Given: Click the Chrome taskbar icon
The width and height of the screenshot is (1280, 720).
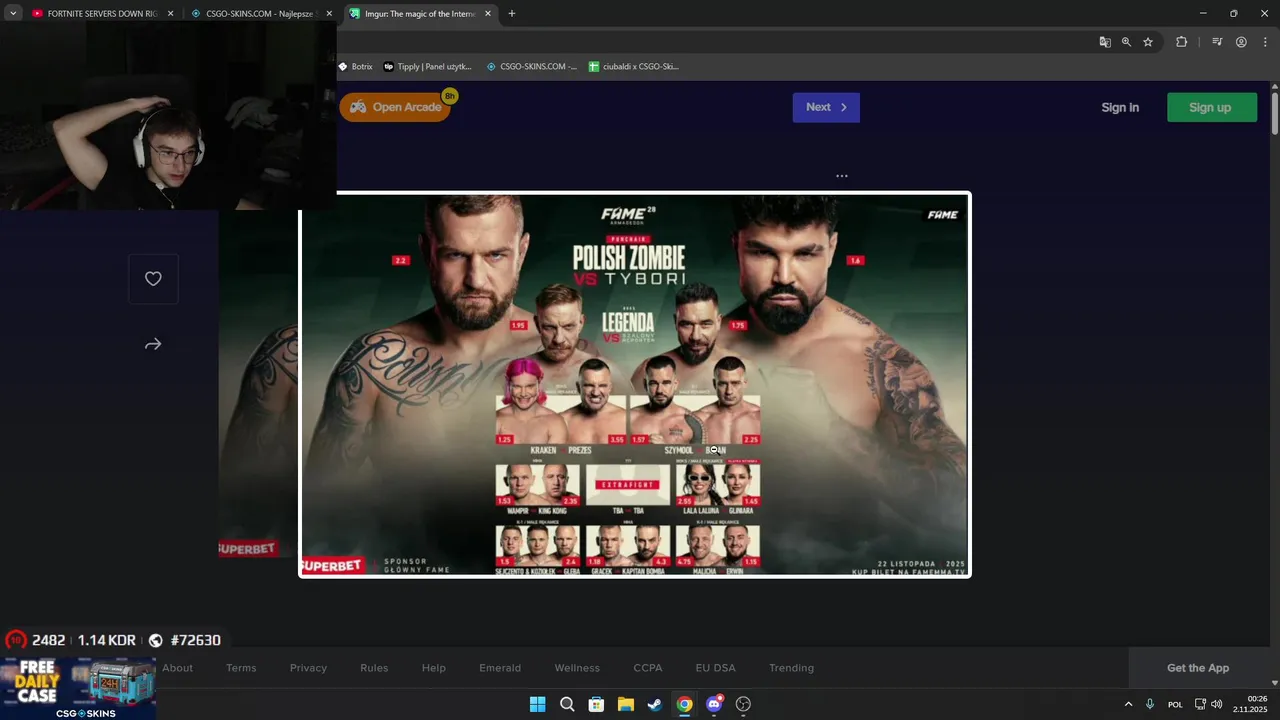Looking at the screenshot, I should (684, 704).
